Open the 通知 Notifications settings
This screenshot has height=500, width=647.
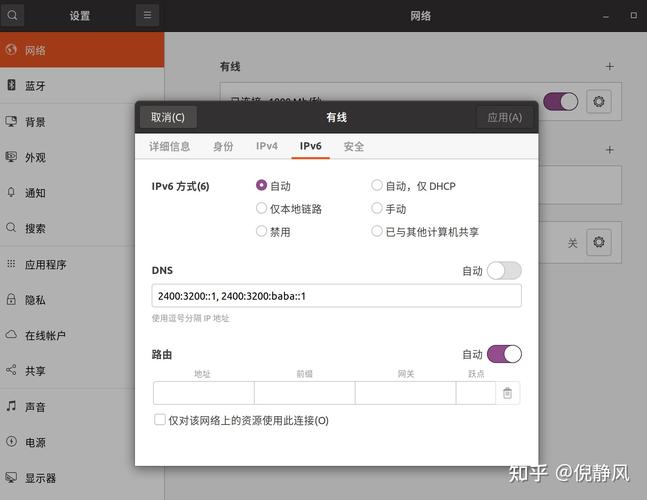(82, 193)
